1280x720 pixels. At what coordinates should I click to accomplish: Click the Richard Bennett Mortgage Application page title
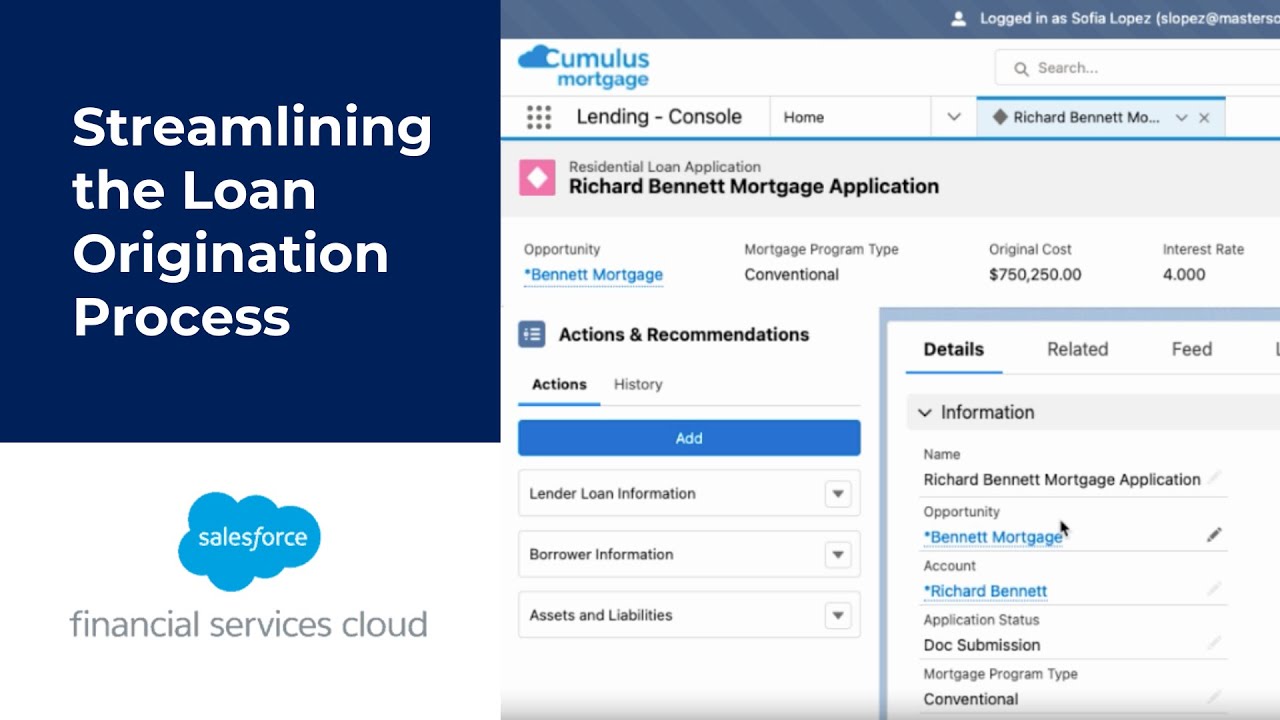coord(754,186)
